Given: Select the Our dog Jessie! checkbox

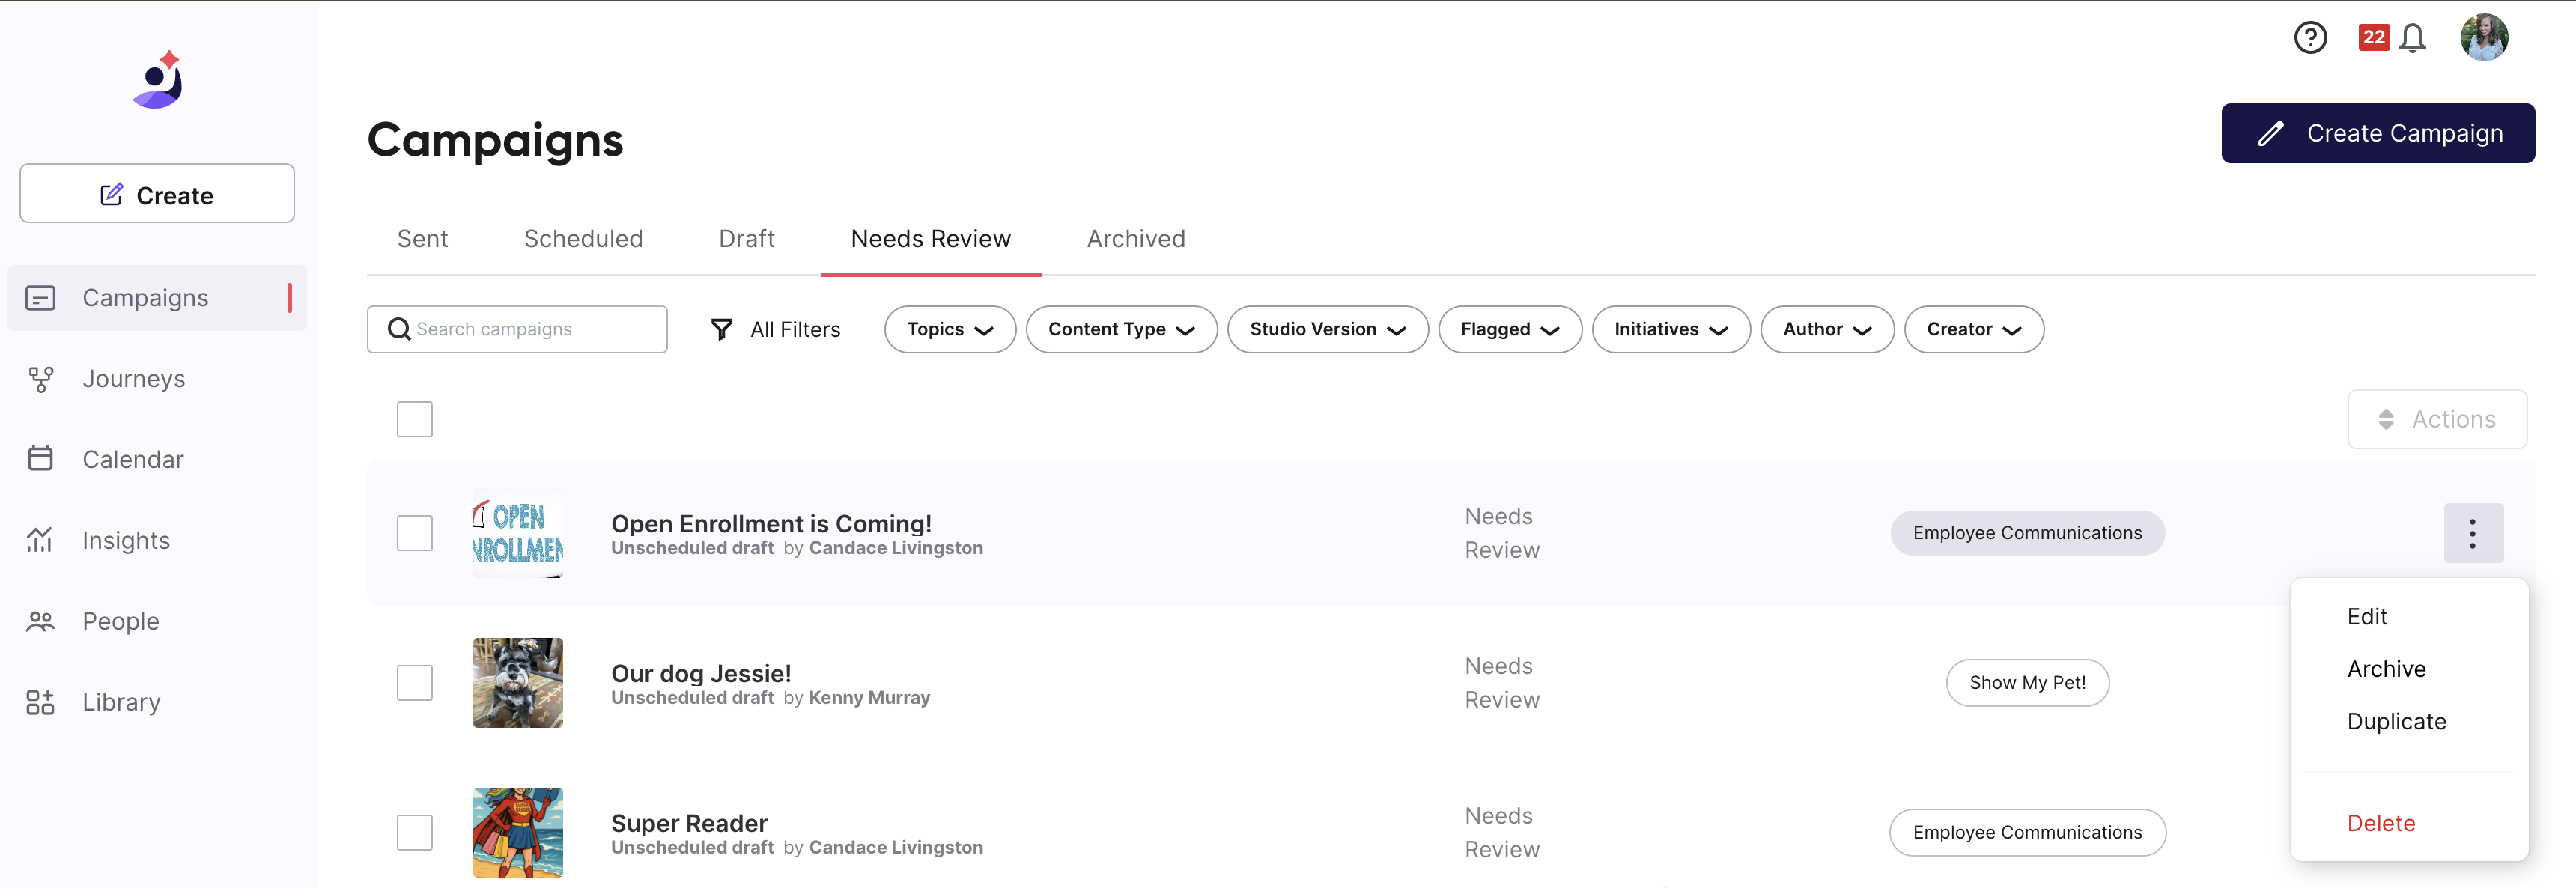Looking at the screenshot, I should tap(415, 683).
